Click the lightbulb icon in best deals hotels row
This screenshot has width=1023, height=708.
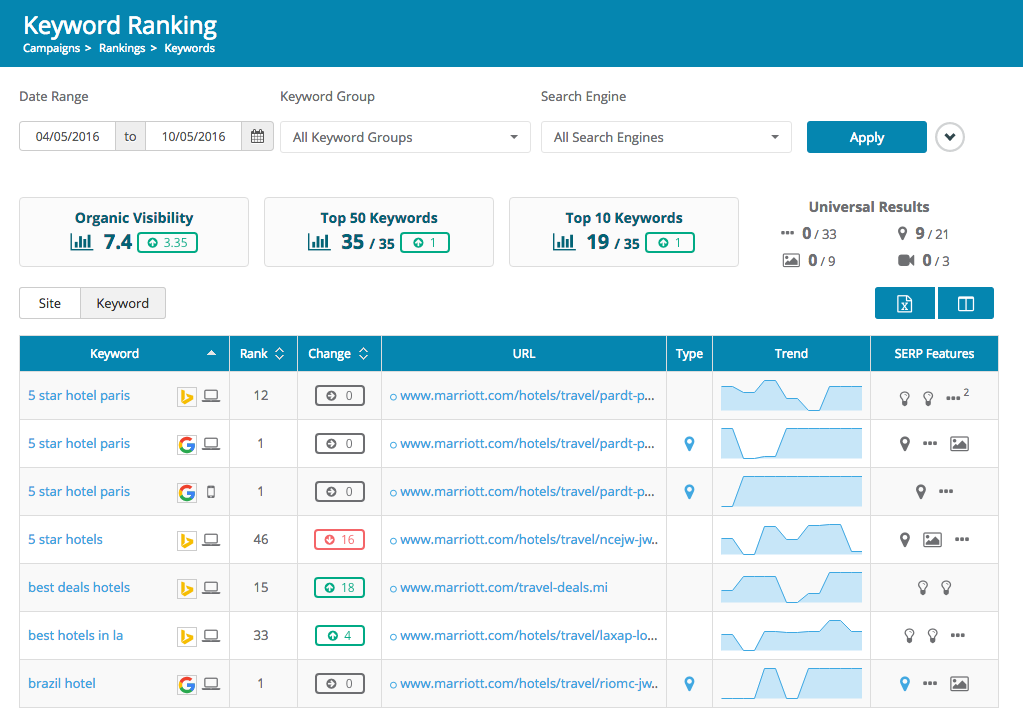923,588
